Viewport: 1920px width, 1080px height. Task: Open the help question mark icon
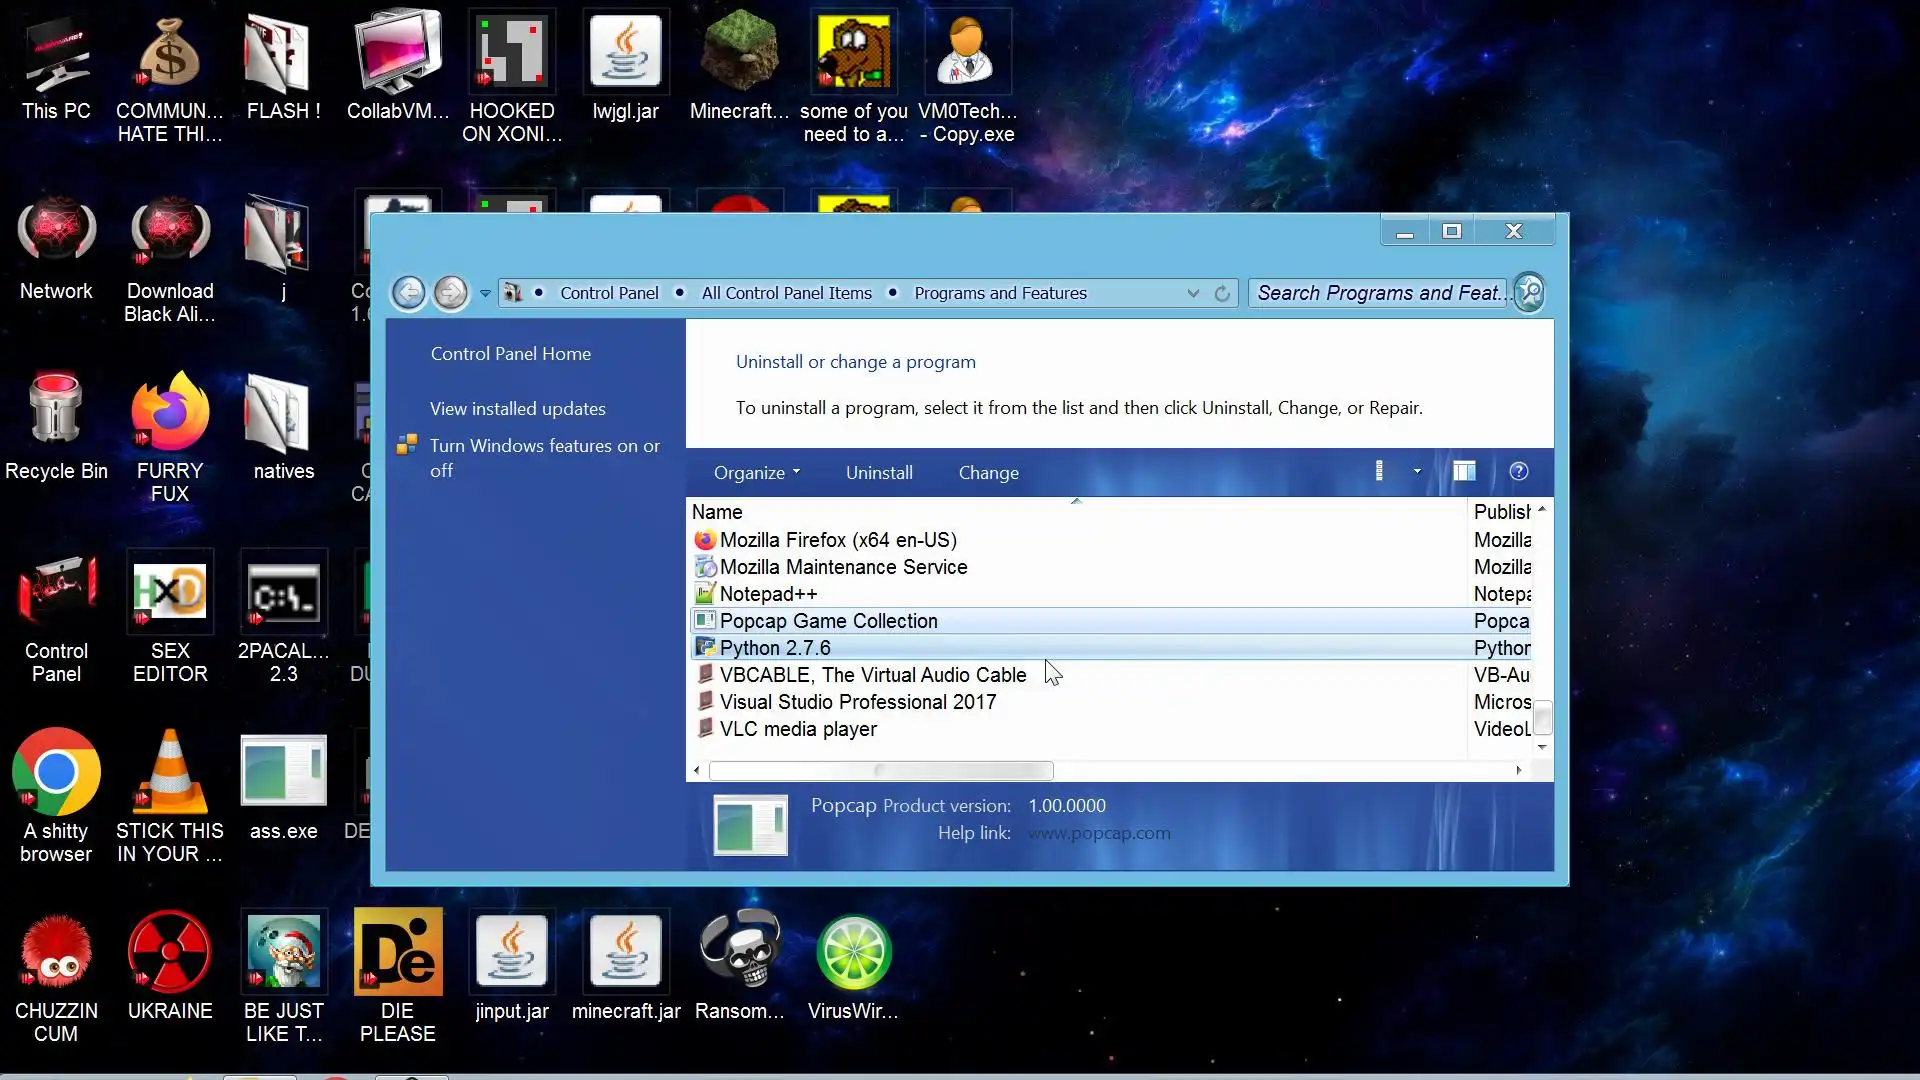point(1518,472)
